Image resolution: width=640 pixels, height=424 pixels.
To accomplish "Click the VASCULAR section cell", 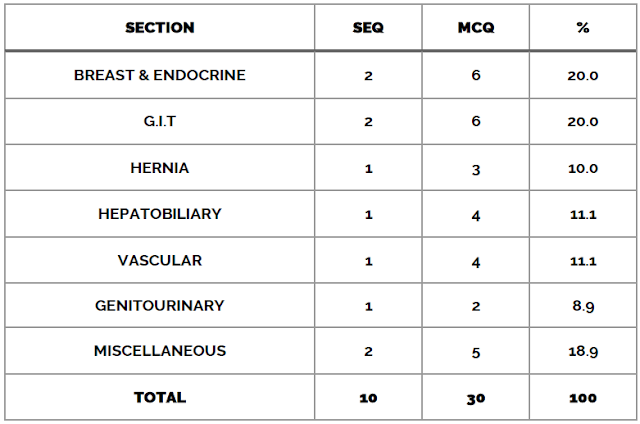I will click(x=160, y=260).
